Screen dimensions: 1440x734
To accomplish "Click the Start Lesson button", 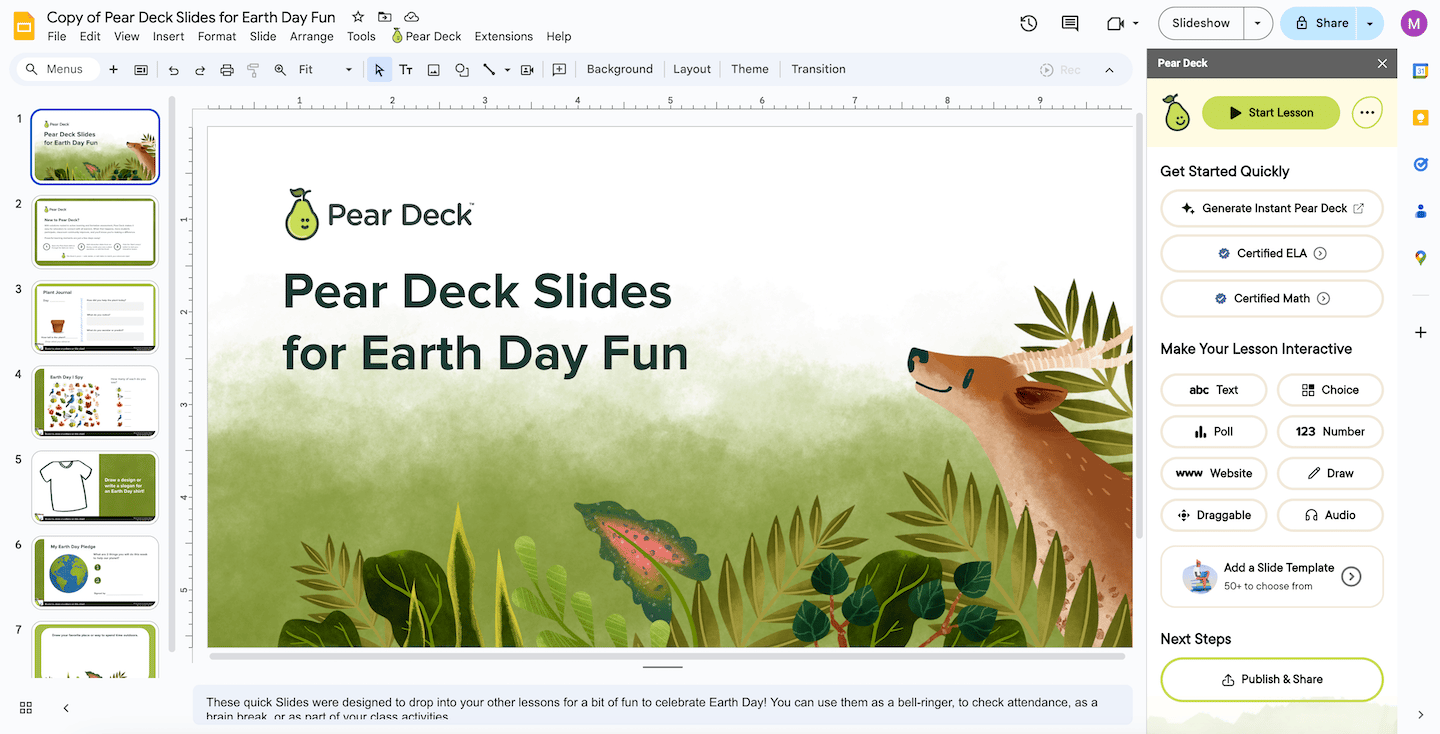I will pos(1271,113).
